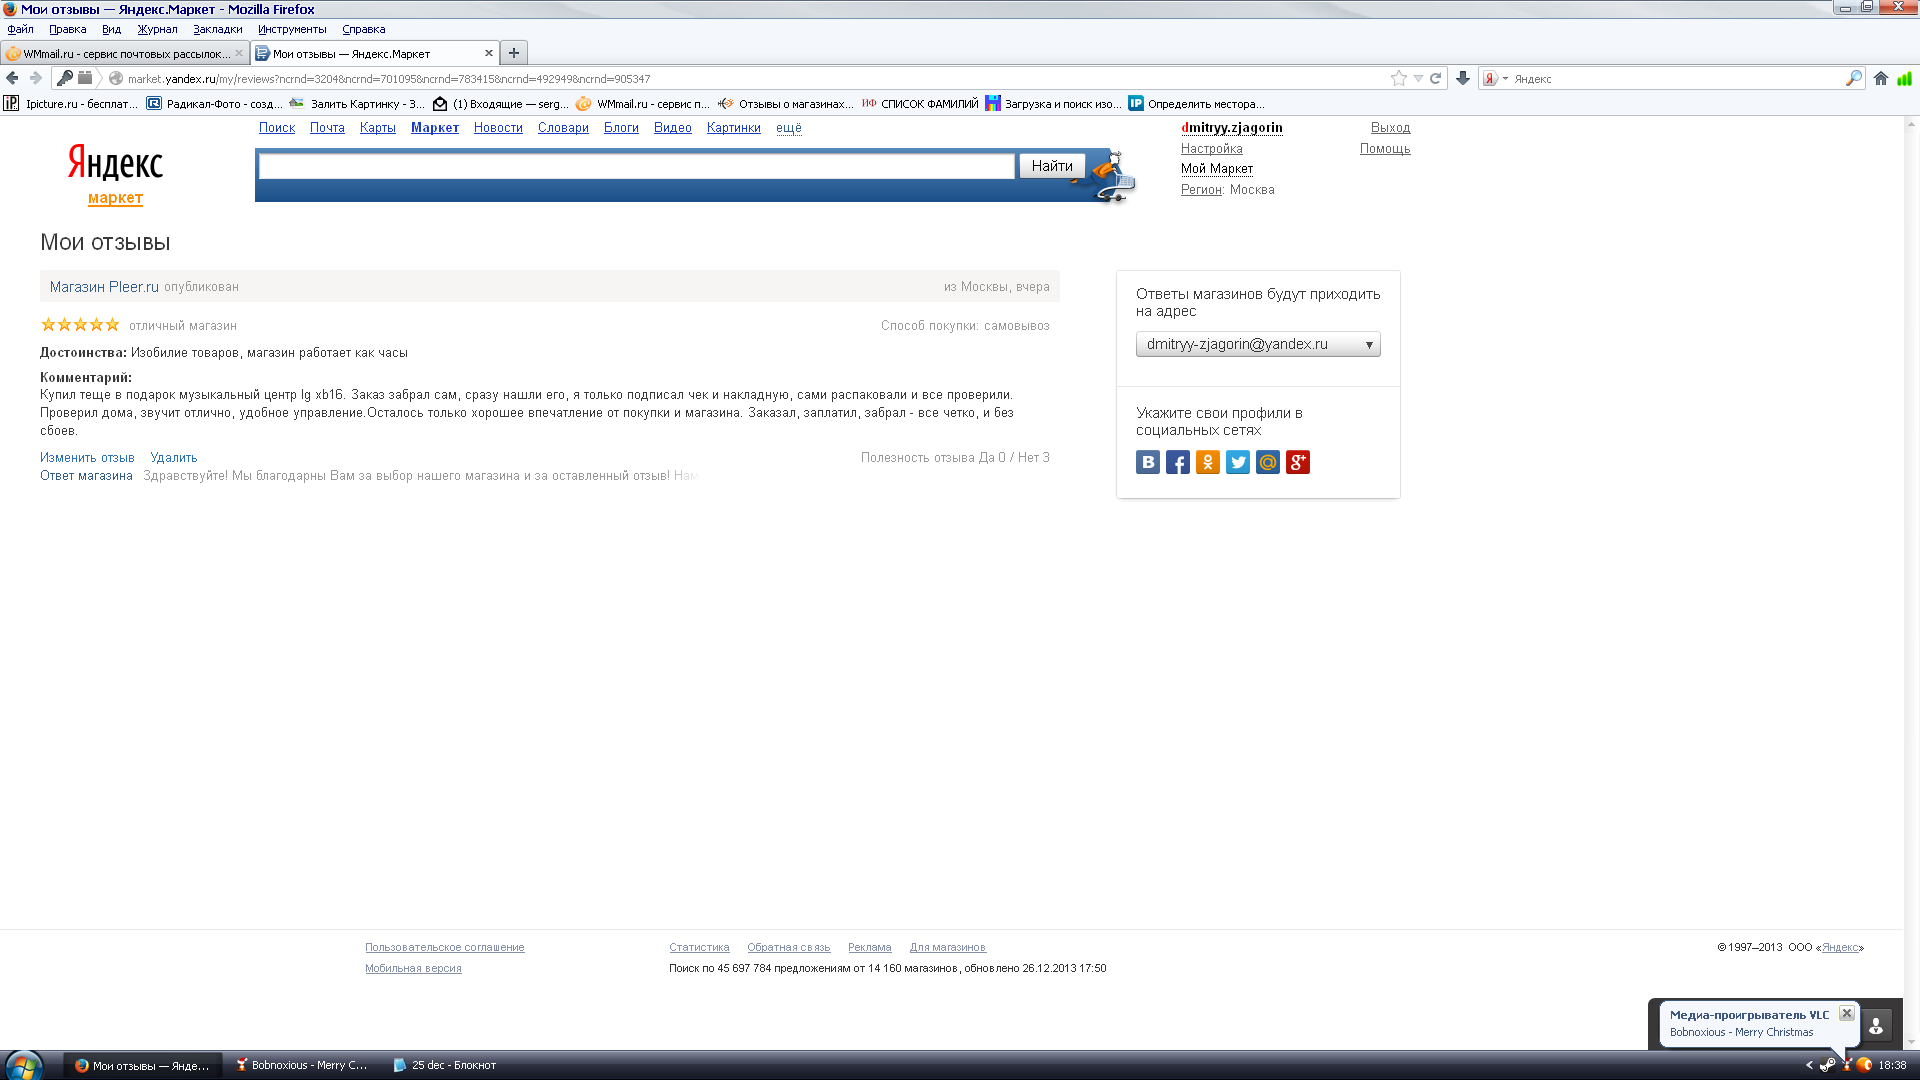
Task: Click the Firefox downloads arrow icon
Action: (1462, 78)
